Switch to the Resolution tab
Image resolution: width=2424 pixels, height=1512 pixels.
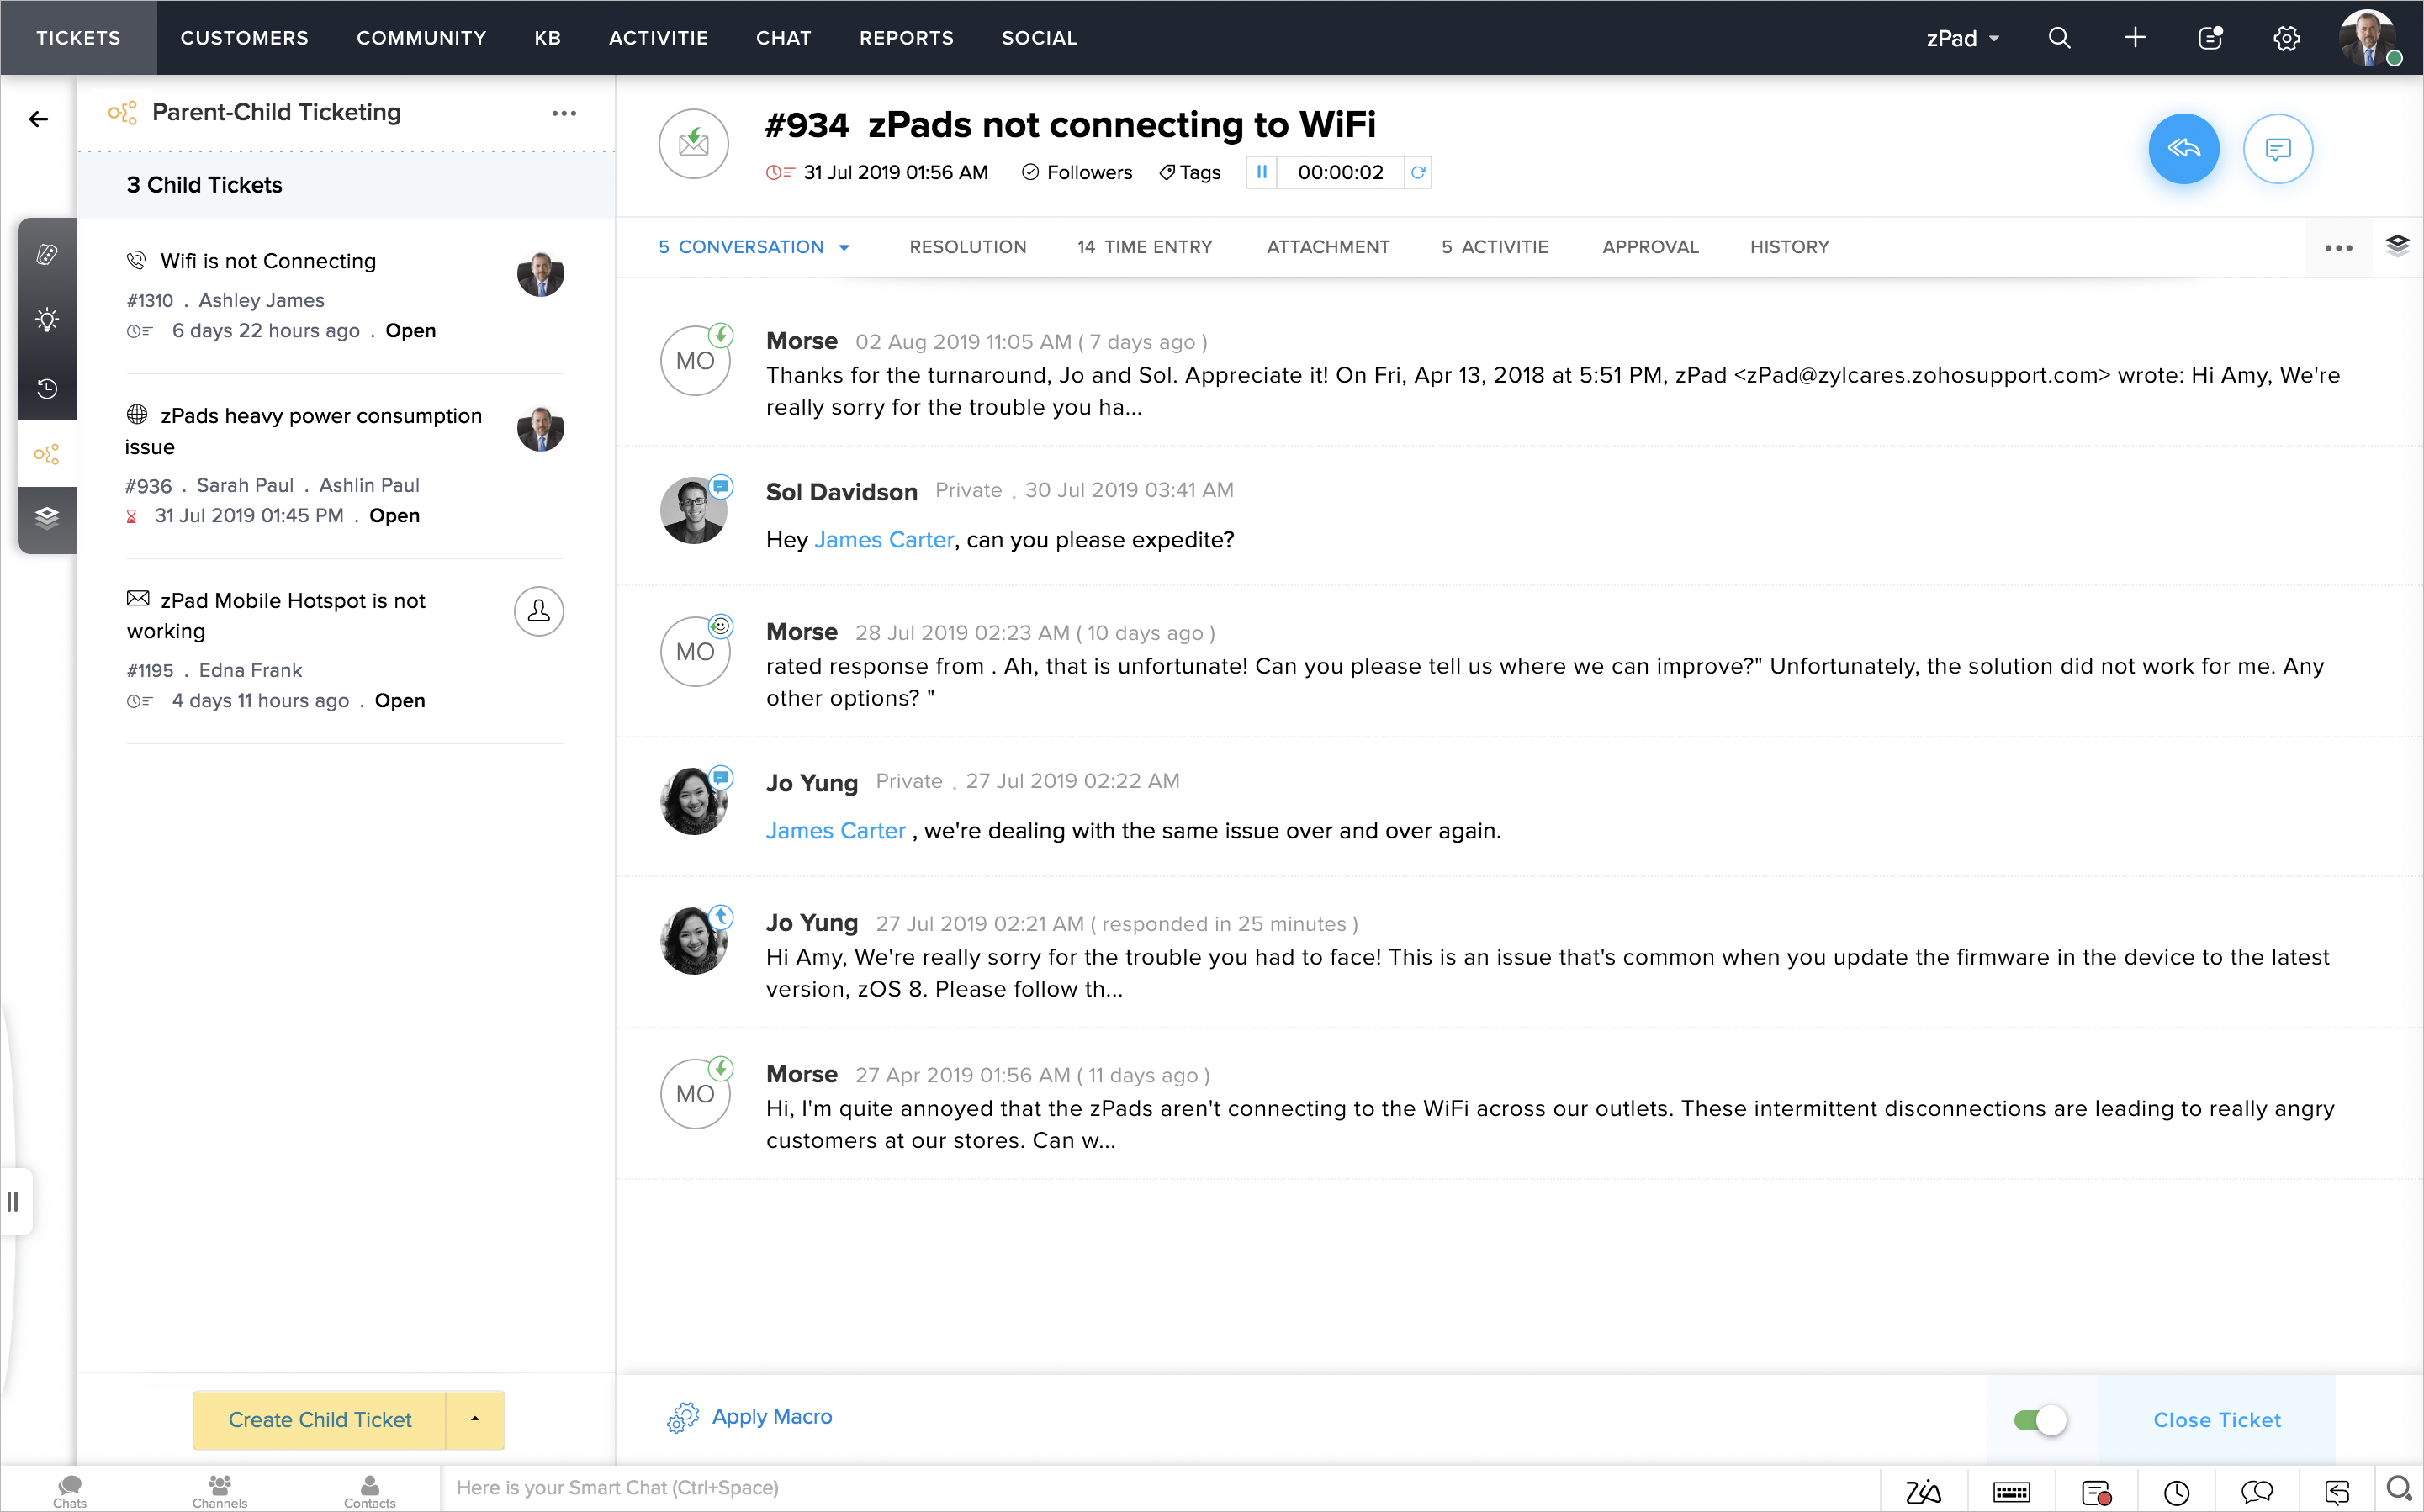coord(967,247)
